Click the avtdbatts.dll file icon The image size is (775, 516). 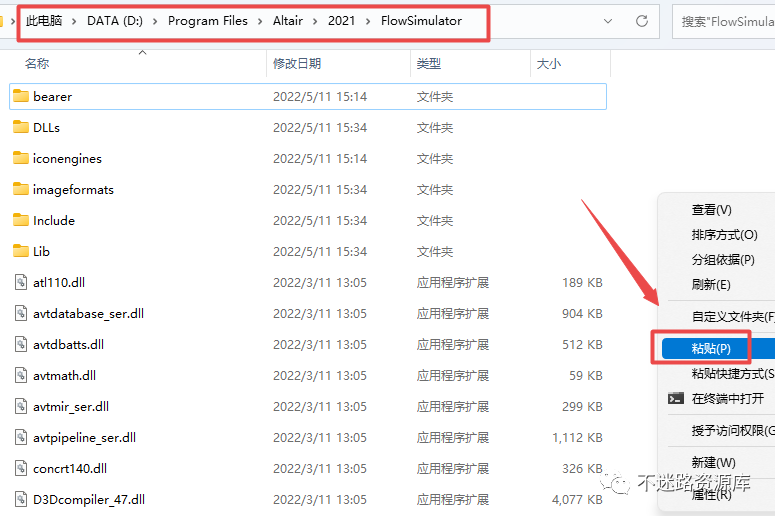coord(21,344)
